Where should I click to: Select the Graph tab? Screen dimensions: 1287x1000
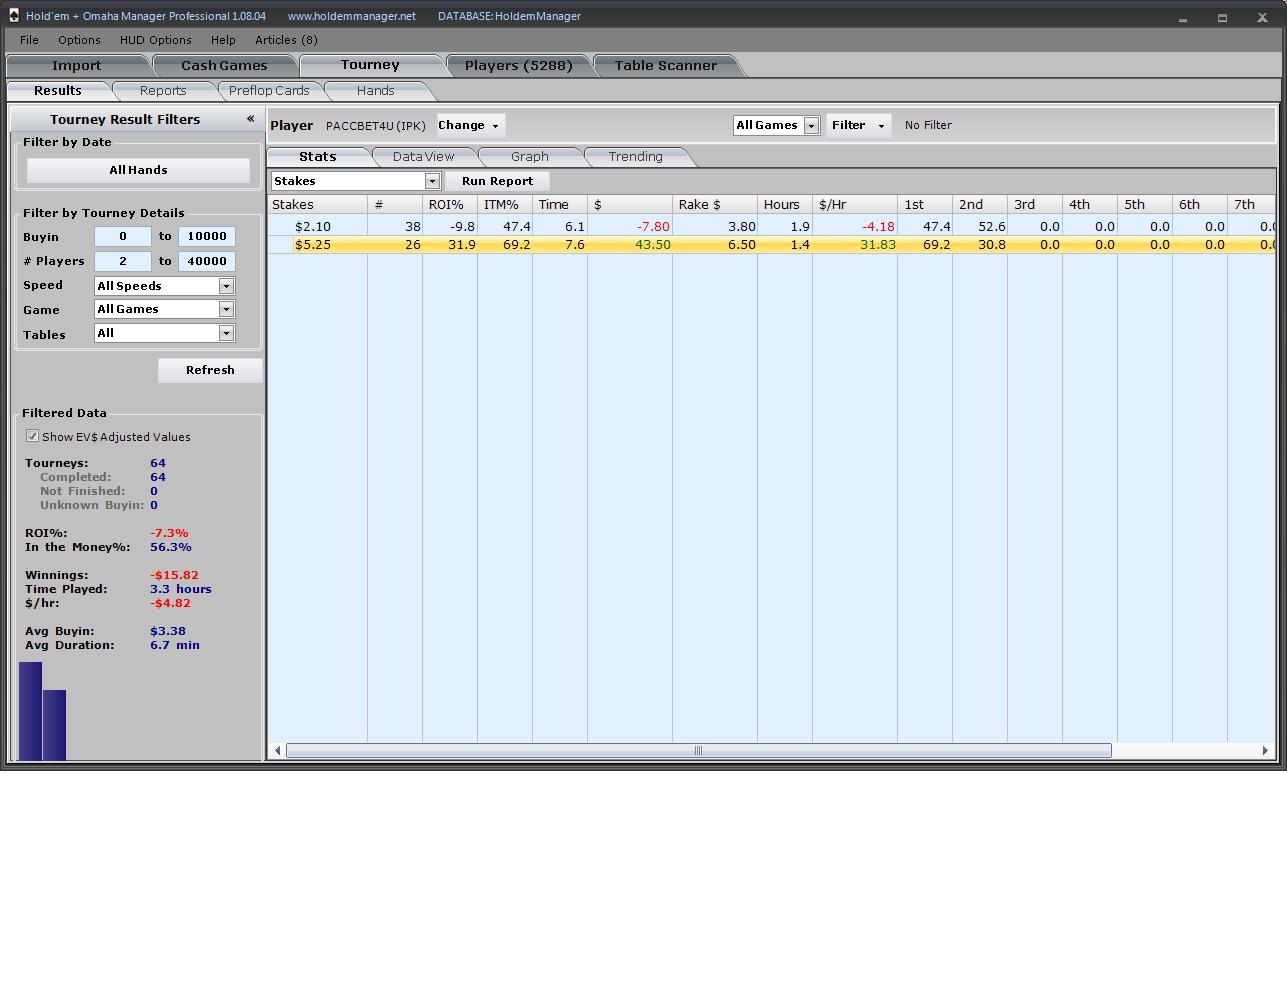pos(529,157)
